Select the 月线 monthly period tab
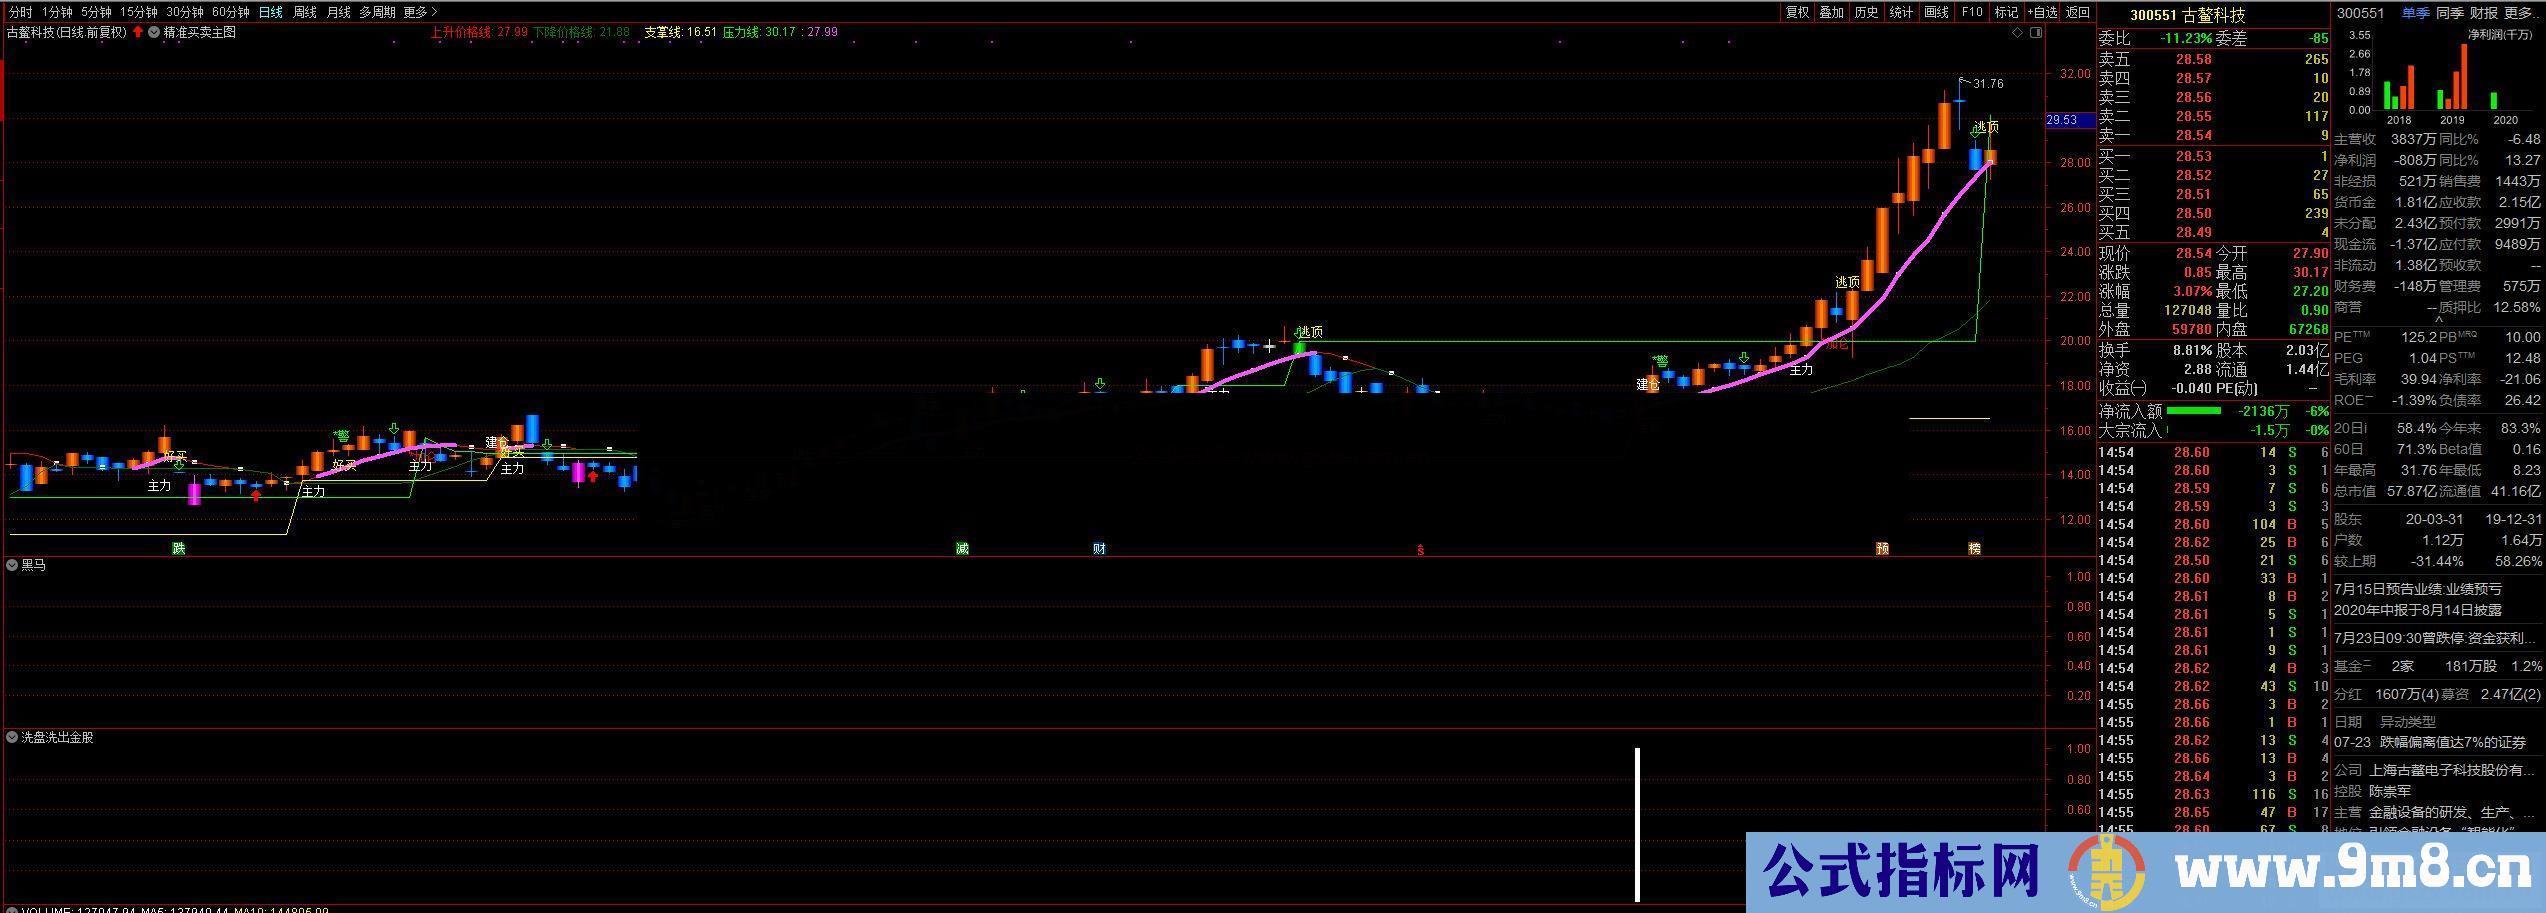Image resolution: width=2546 pixels, height=913 pixels. click(x=338, y=12)
